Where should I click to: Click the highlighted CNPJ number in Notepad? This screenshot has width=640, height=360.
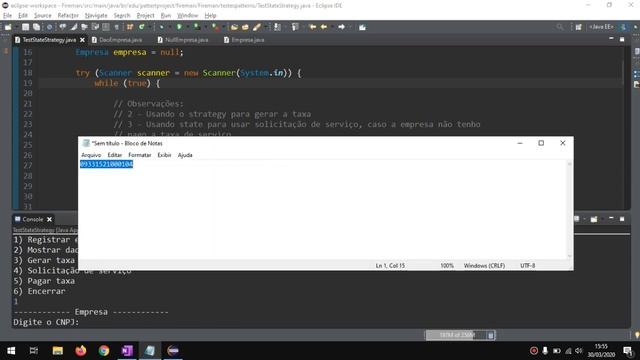pyautogui.click(x=107, y=164)
